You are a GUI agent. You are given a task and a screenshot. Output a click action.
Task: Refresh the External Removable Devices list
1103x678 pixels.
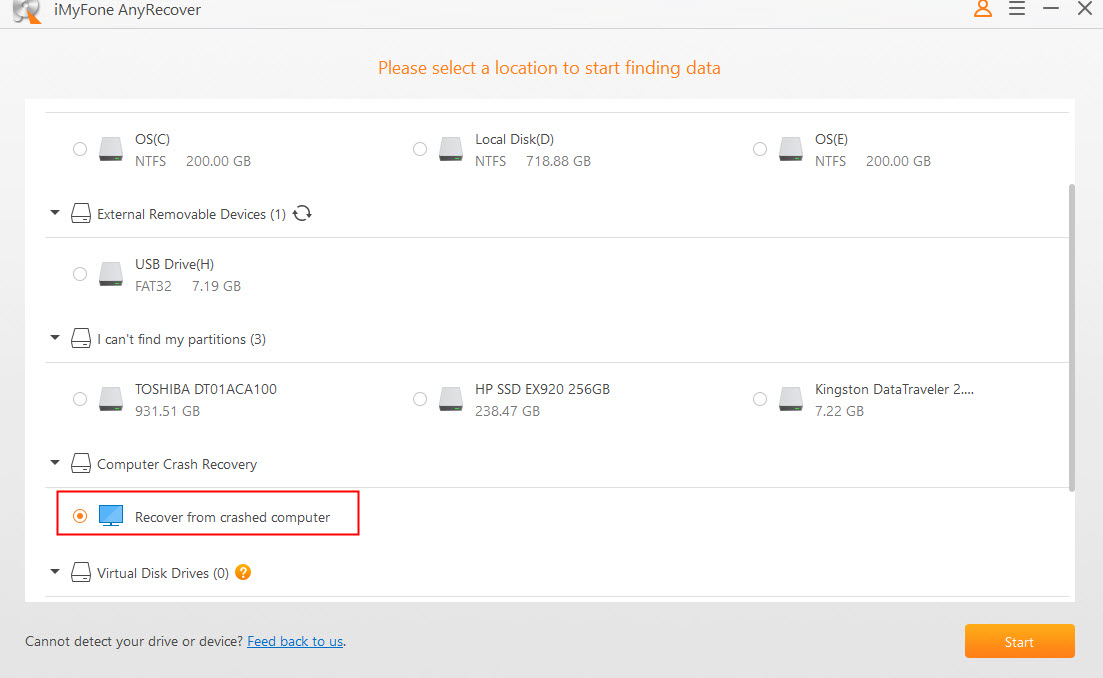click(x=302, y=213)
